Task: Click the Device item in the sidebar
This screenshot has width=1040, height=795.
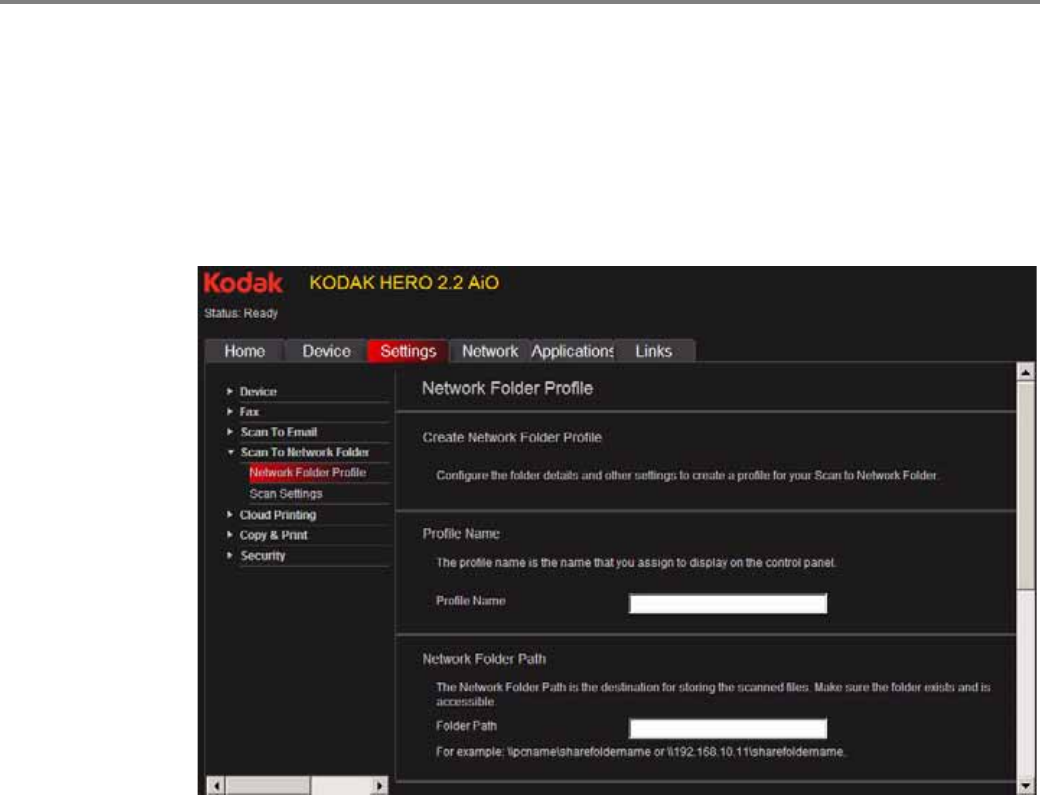Action: pyautogui.click(x=258, y=392)
